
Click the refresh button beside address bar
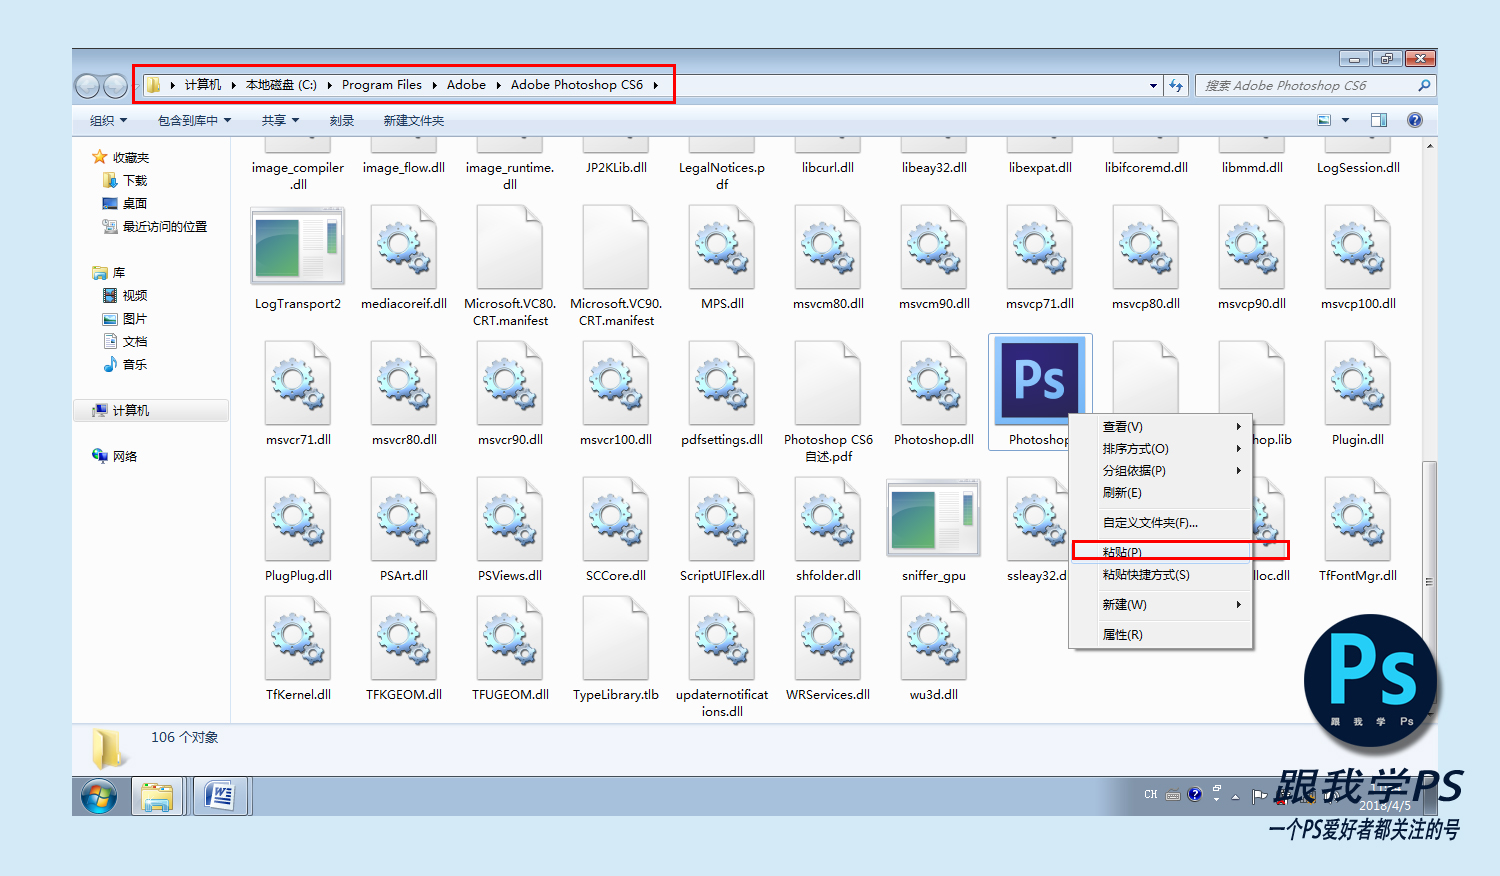click(x=1176, y=86)
